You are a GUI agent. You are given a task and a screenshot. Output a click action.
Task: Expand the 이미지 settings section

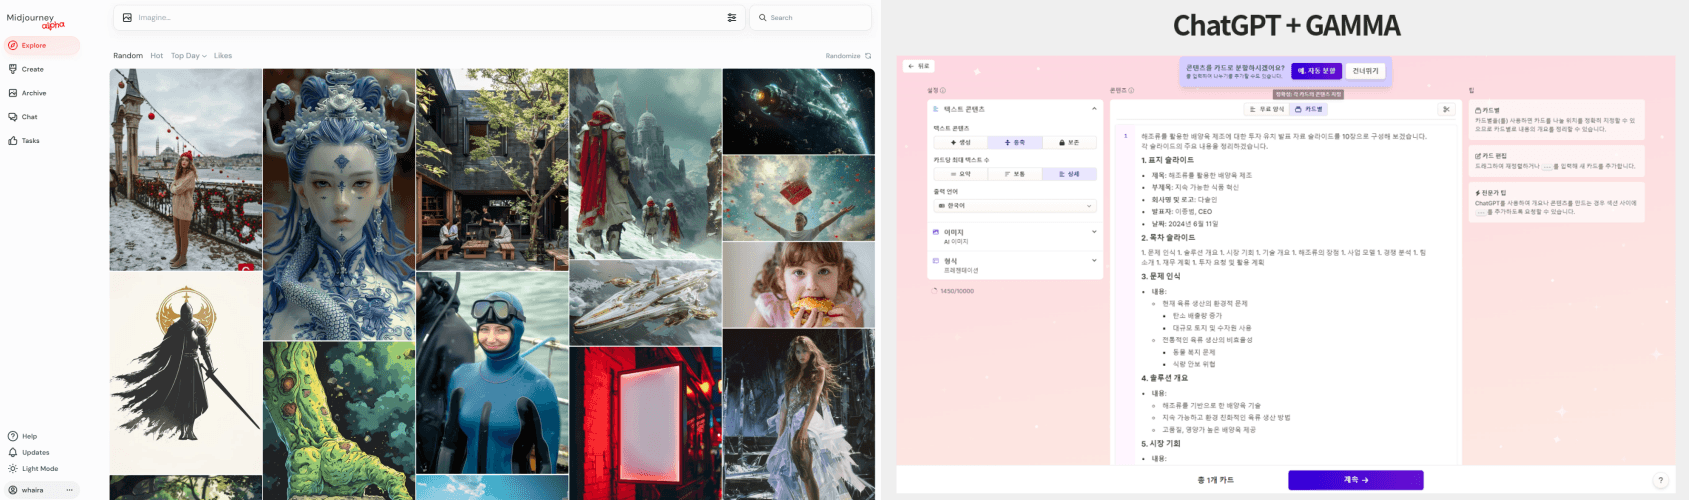coord(1015,236)
